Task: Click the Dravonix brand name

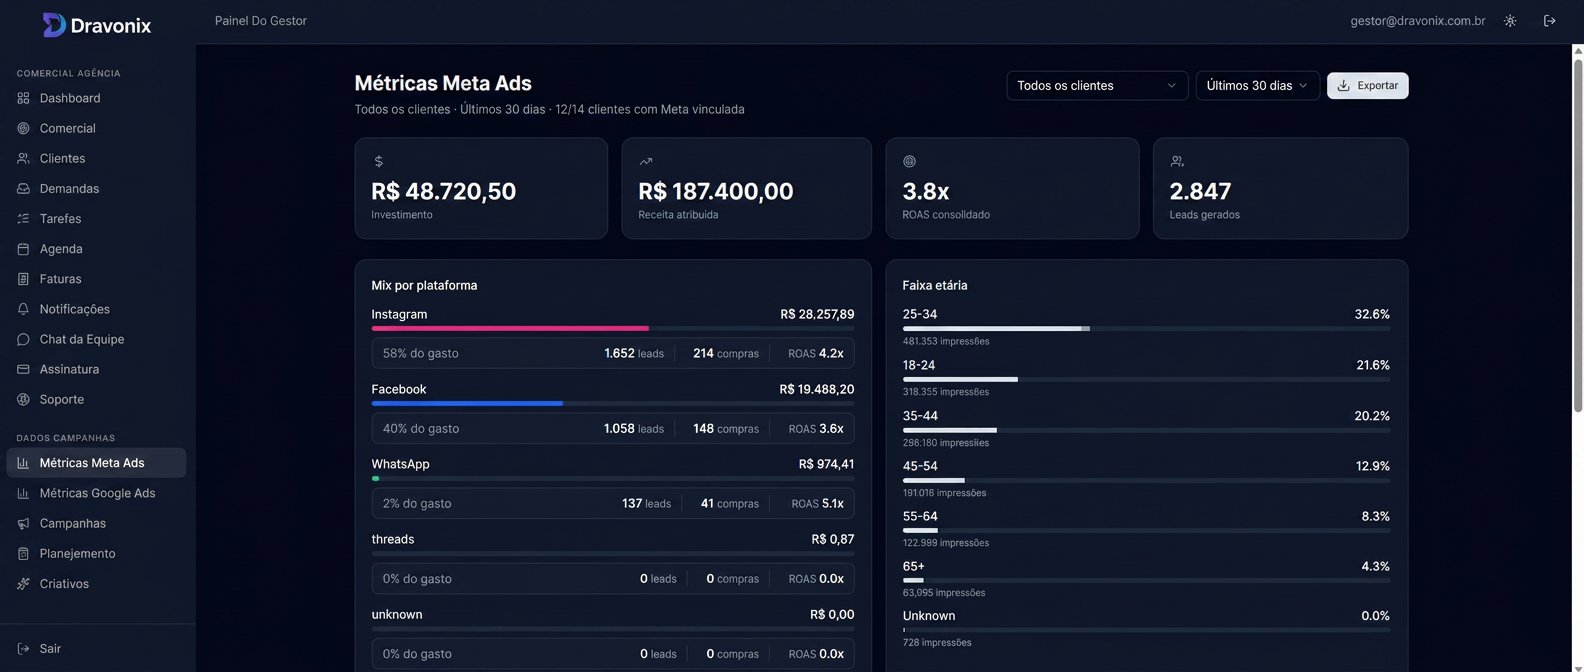Action: point(111,26)
